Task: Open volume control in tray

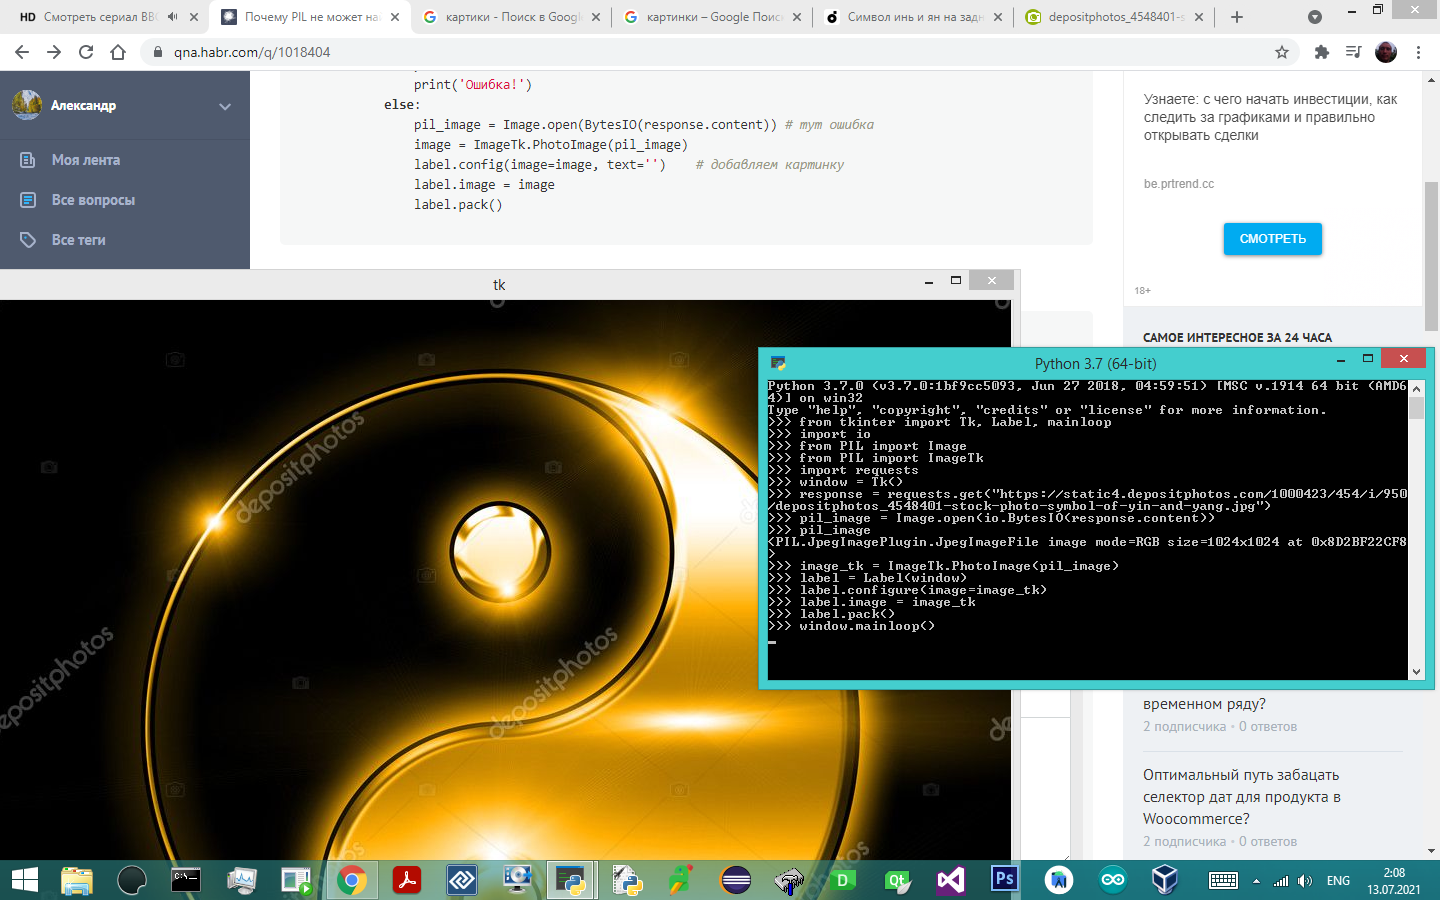Action: tap(1305, 881)
